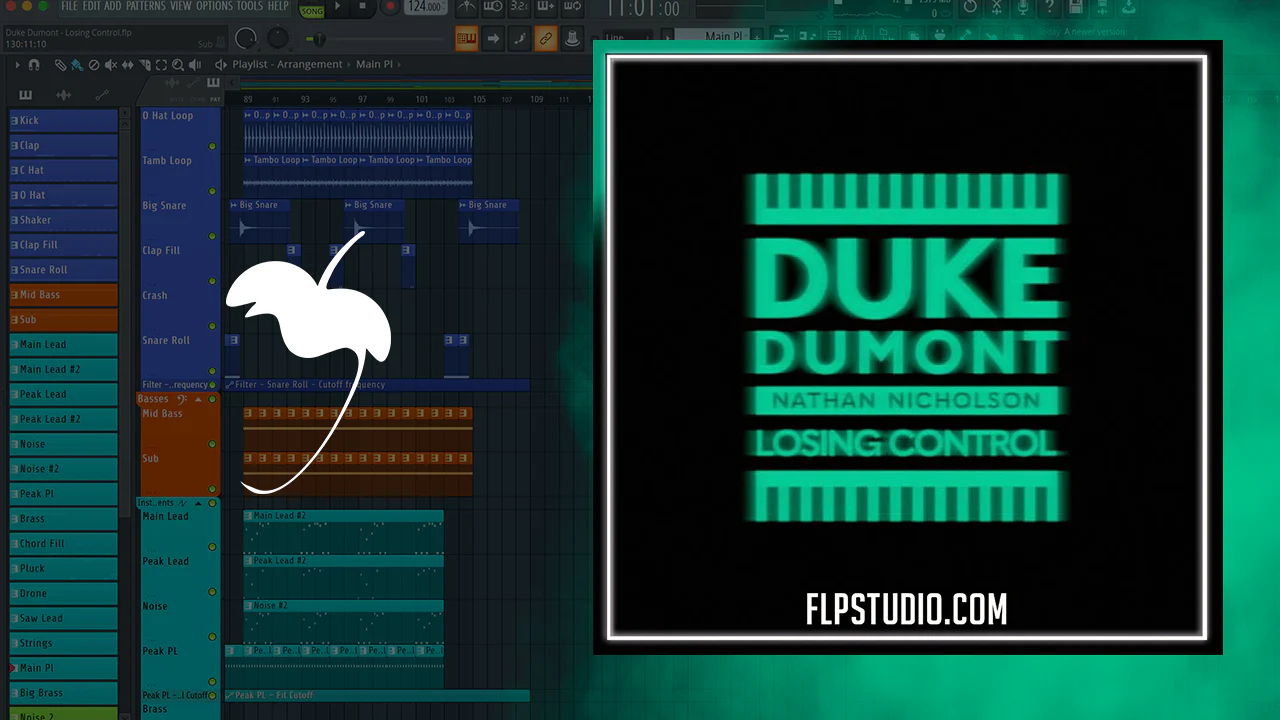This screenshot has height=720, width=1280.
Task: Stop playback with the stop button
Action: (362, 7)
